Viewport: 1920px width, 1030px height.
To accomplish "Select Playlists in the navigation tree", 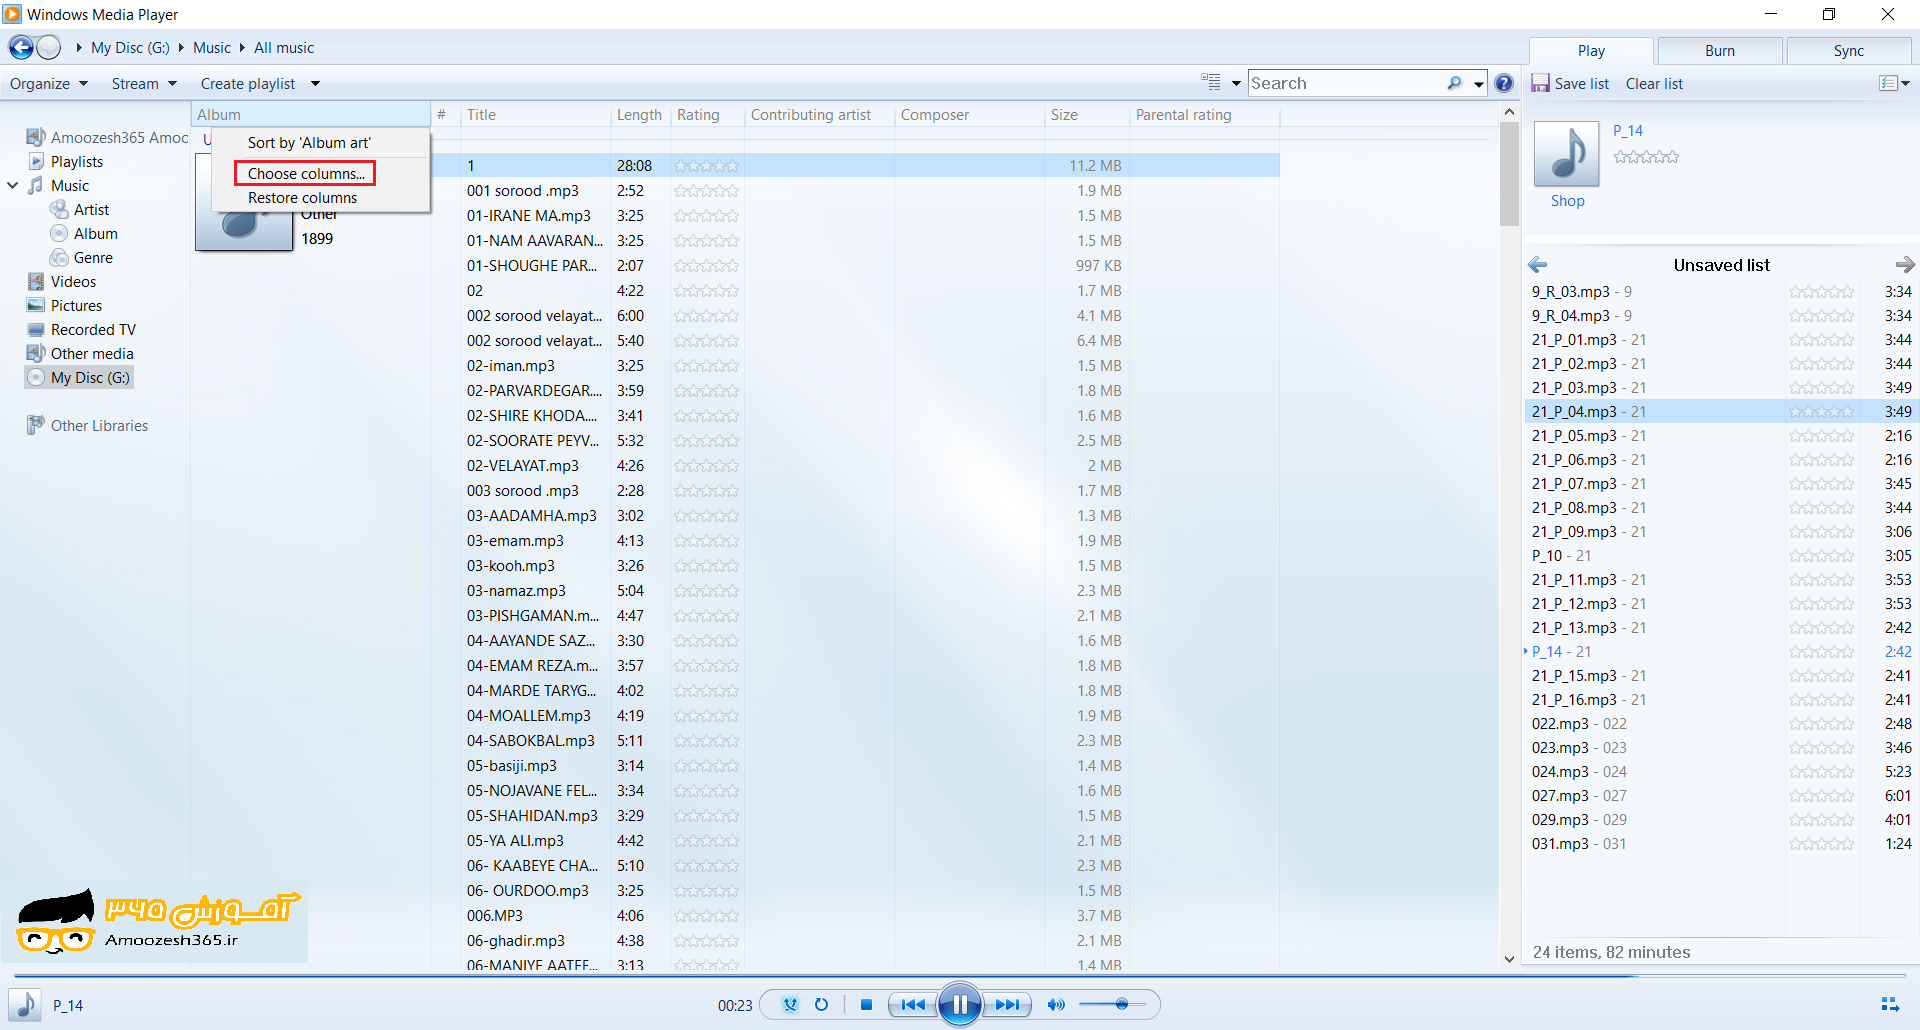I will pos(77,161).
